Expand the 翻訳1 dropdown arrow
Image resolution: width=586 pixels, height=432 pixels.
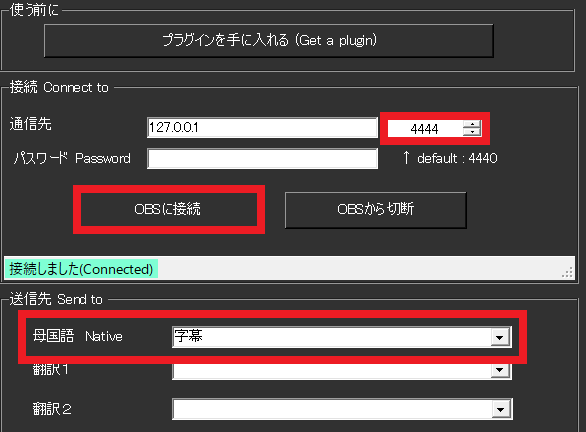pyautogui.click(x=500, y=370)
